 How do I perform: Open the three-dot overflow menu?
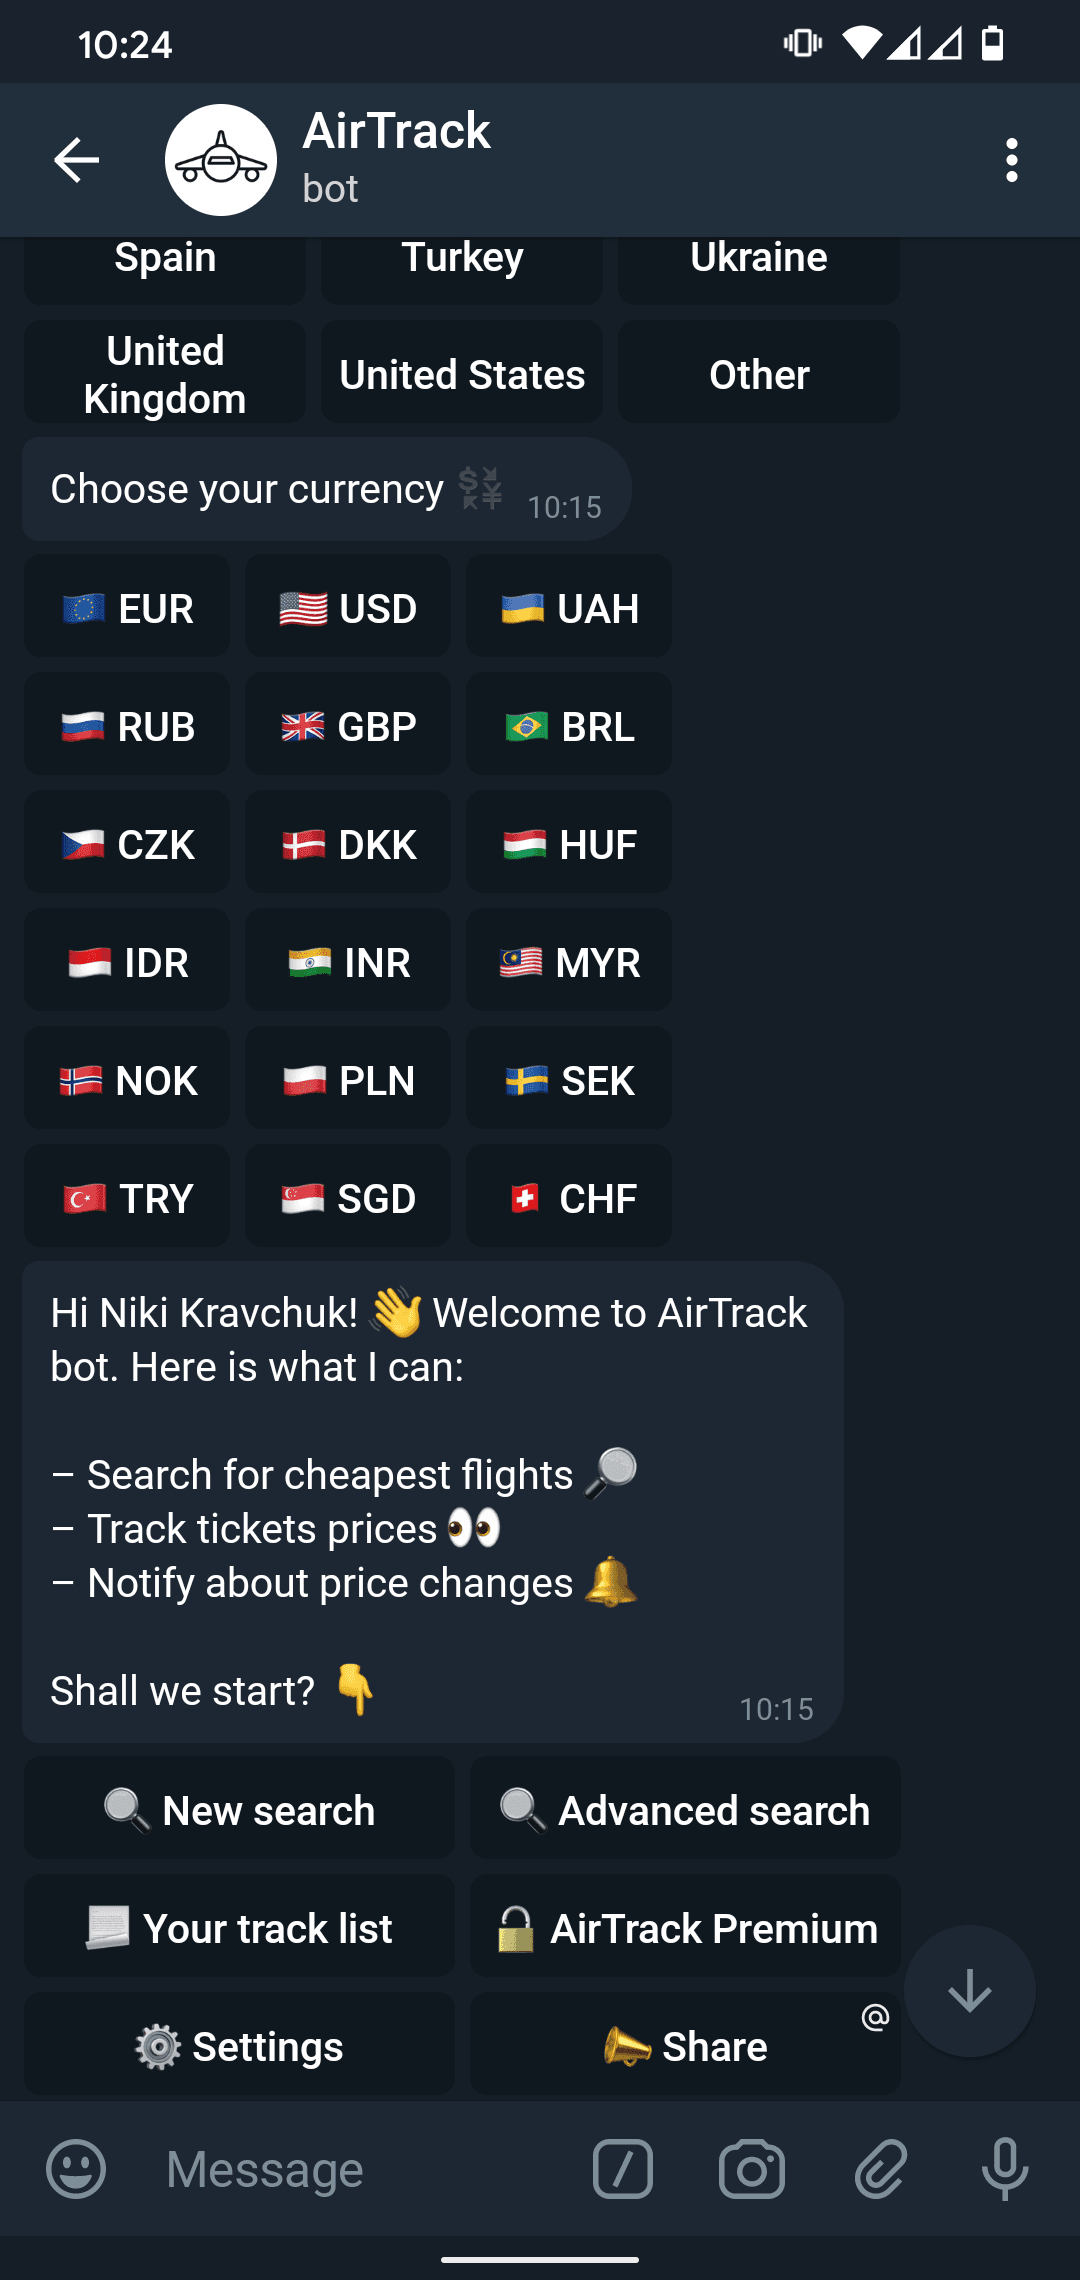click(x=1012, y=160)
